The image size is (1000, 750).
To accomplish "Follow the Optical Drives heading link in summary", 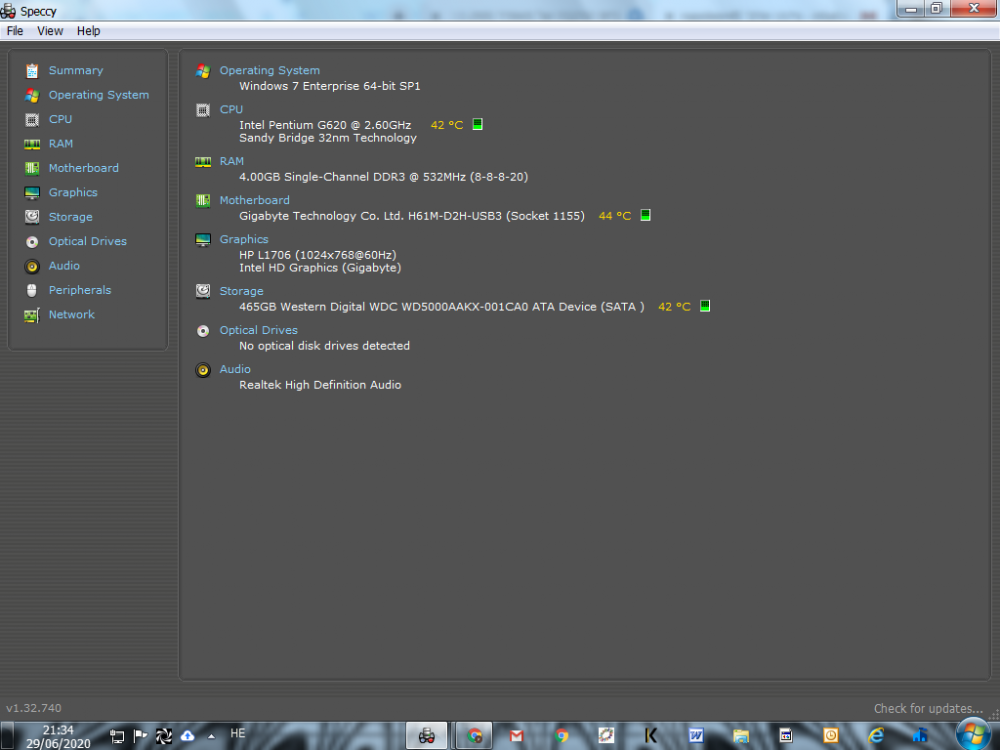I will click(258, 330).
